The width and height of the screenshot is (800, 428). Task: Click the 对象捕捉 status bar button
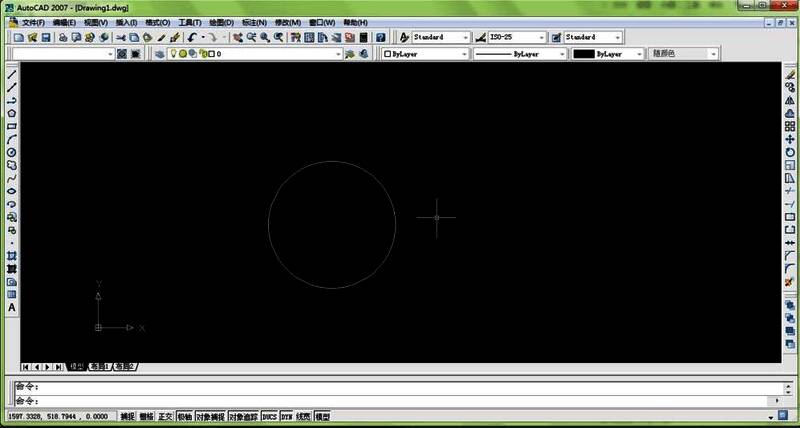(210, 416)
